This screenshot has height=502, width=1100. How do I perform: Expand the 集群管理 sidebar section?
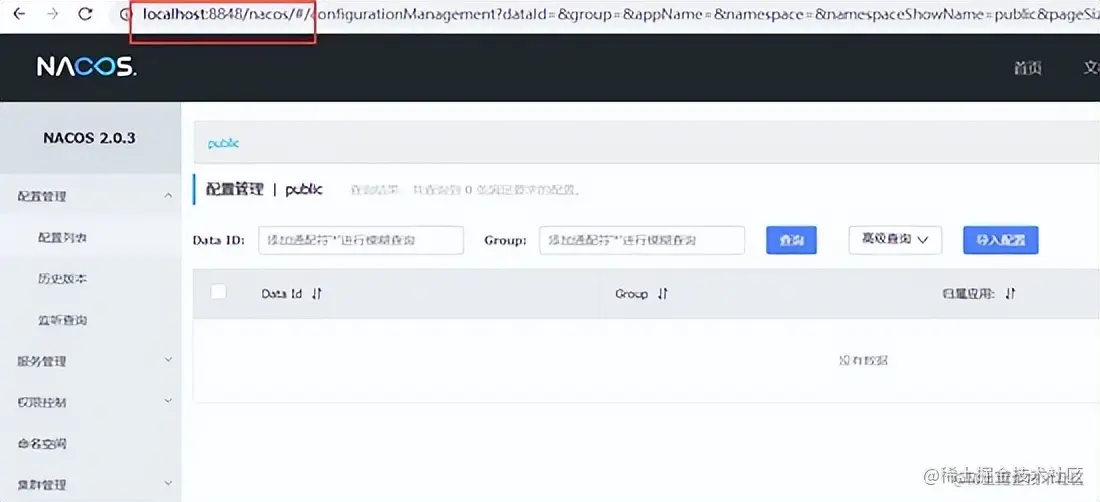168,484
